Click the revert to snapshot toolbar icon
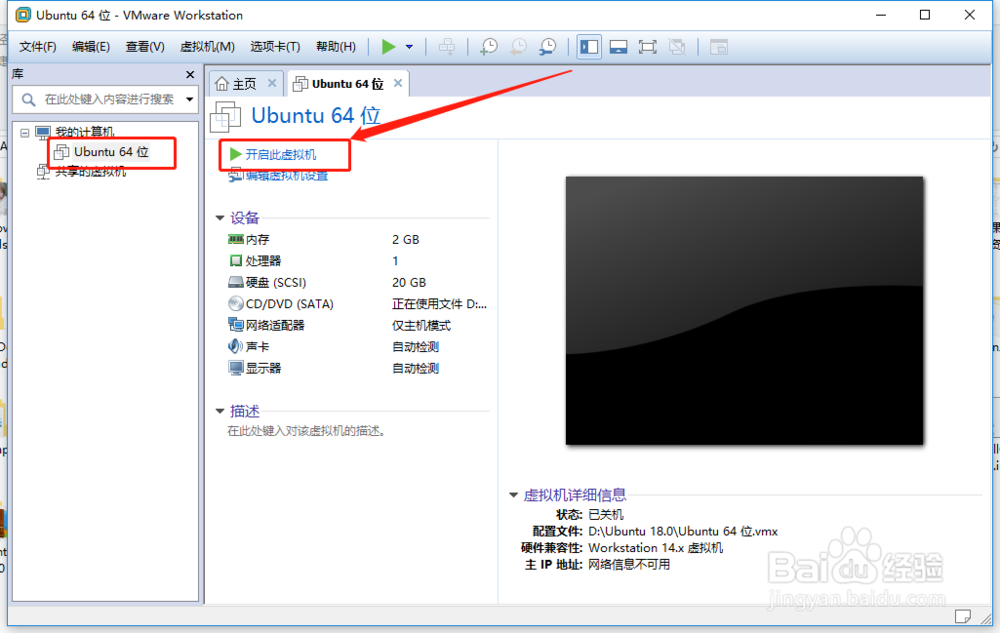This screenshot has width=1000, height=633. coord(518,47)
